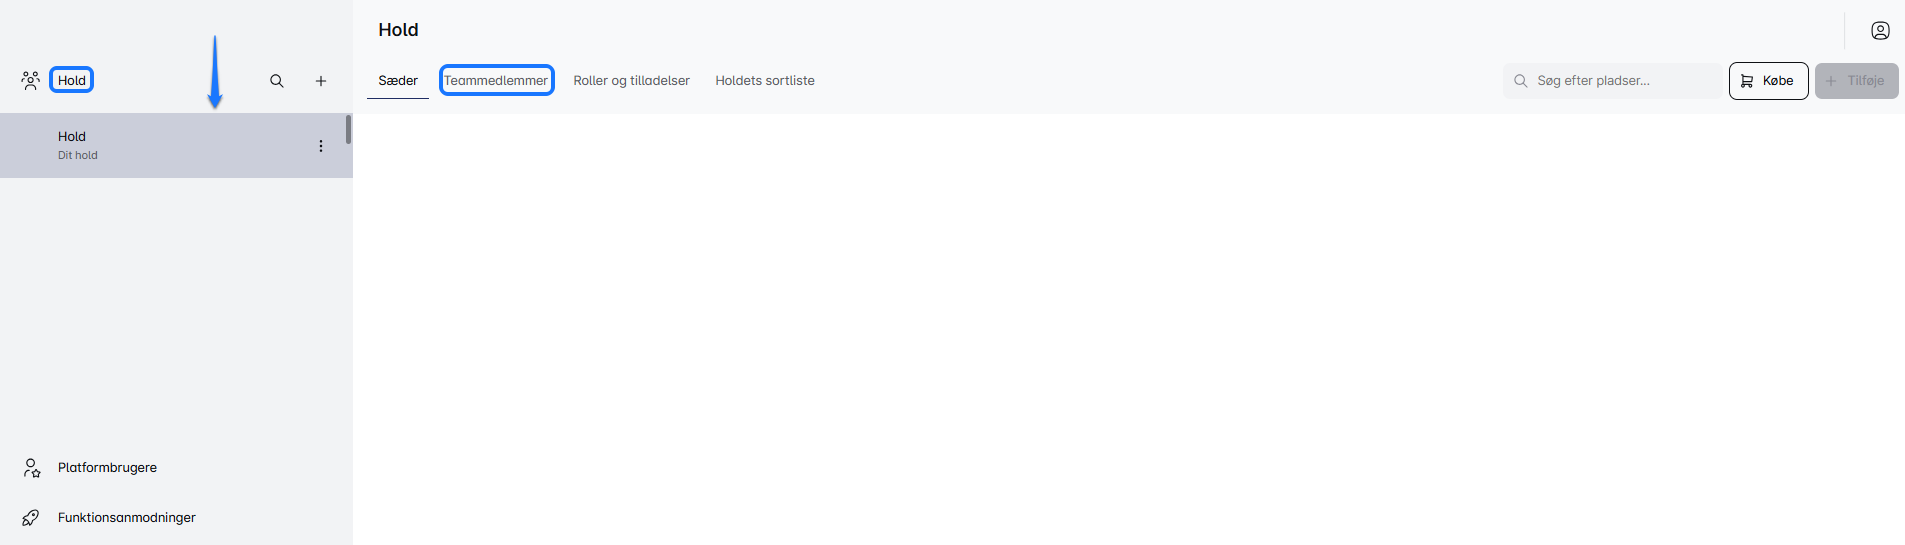Click the Funktionsanmodninger rocket icon
Viewport: 1905px width, 545px height.
(x=31, y=518)
